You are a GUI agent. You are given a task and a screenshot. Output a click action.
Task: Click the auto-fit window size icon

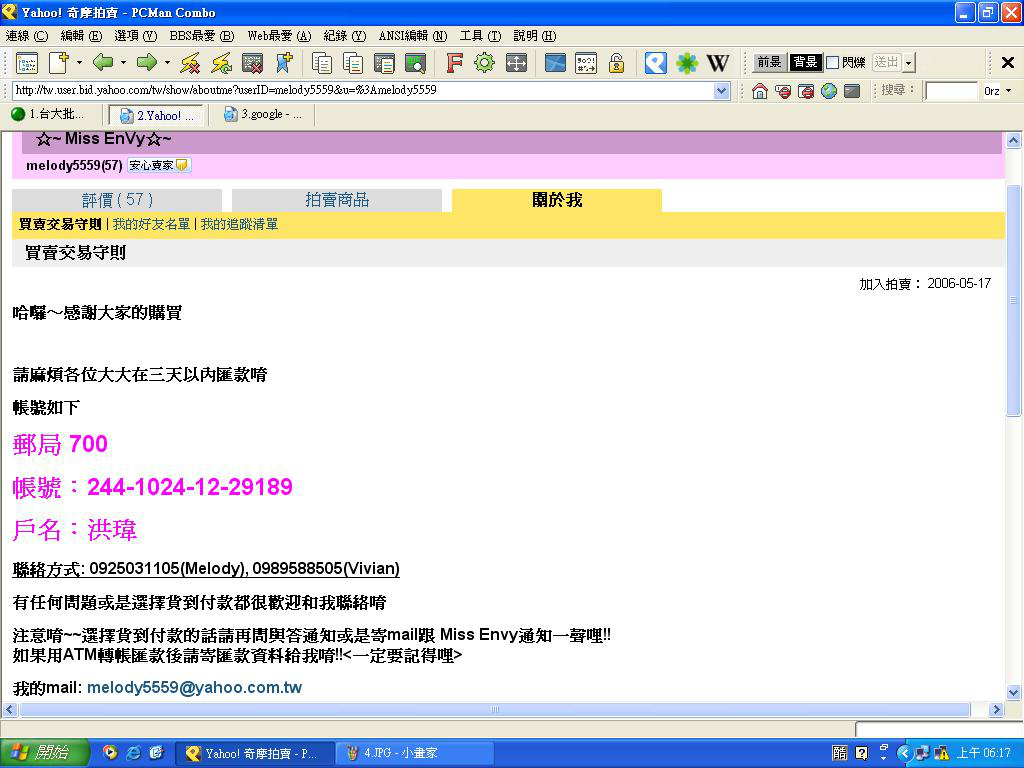point(517,63)
